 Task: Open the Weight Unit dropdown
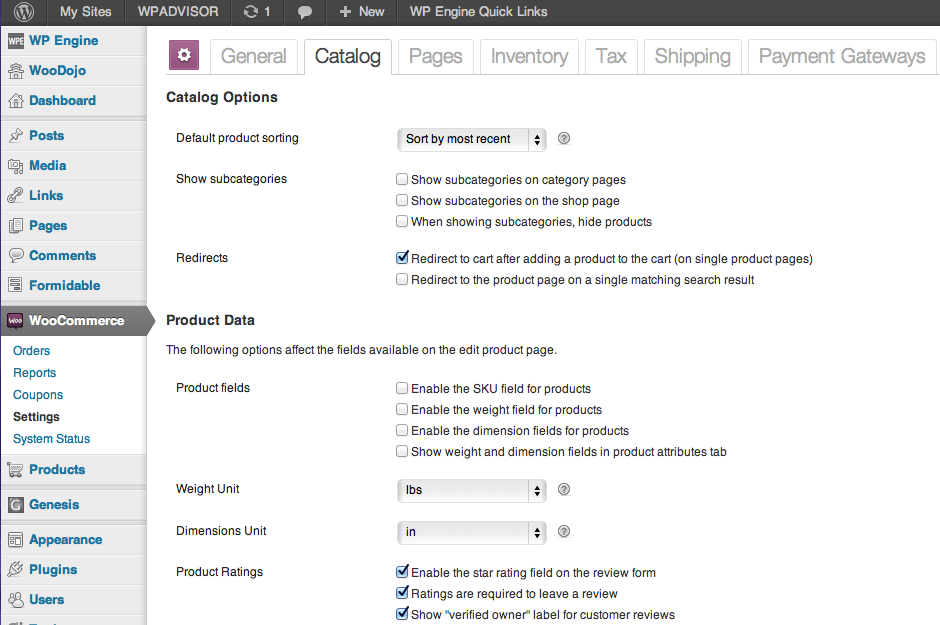(x=471, y=490)
